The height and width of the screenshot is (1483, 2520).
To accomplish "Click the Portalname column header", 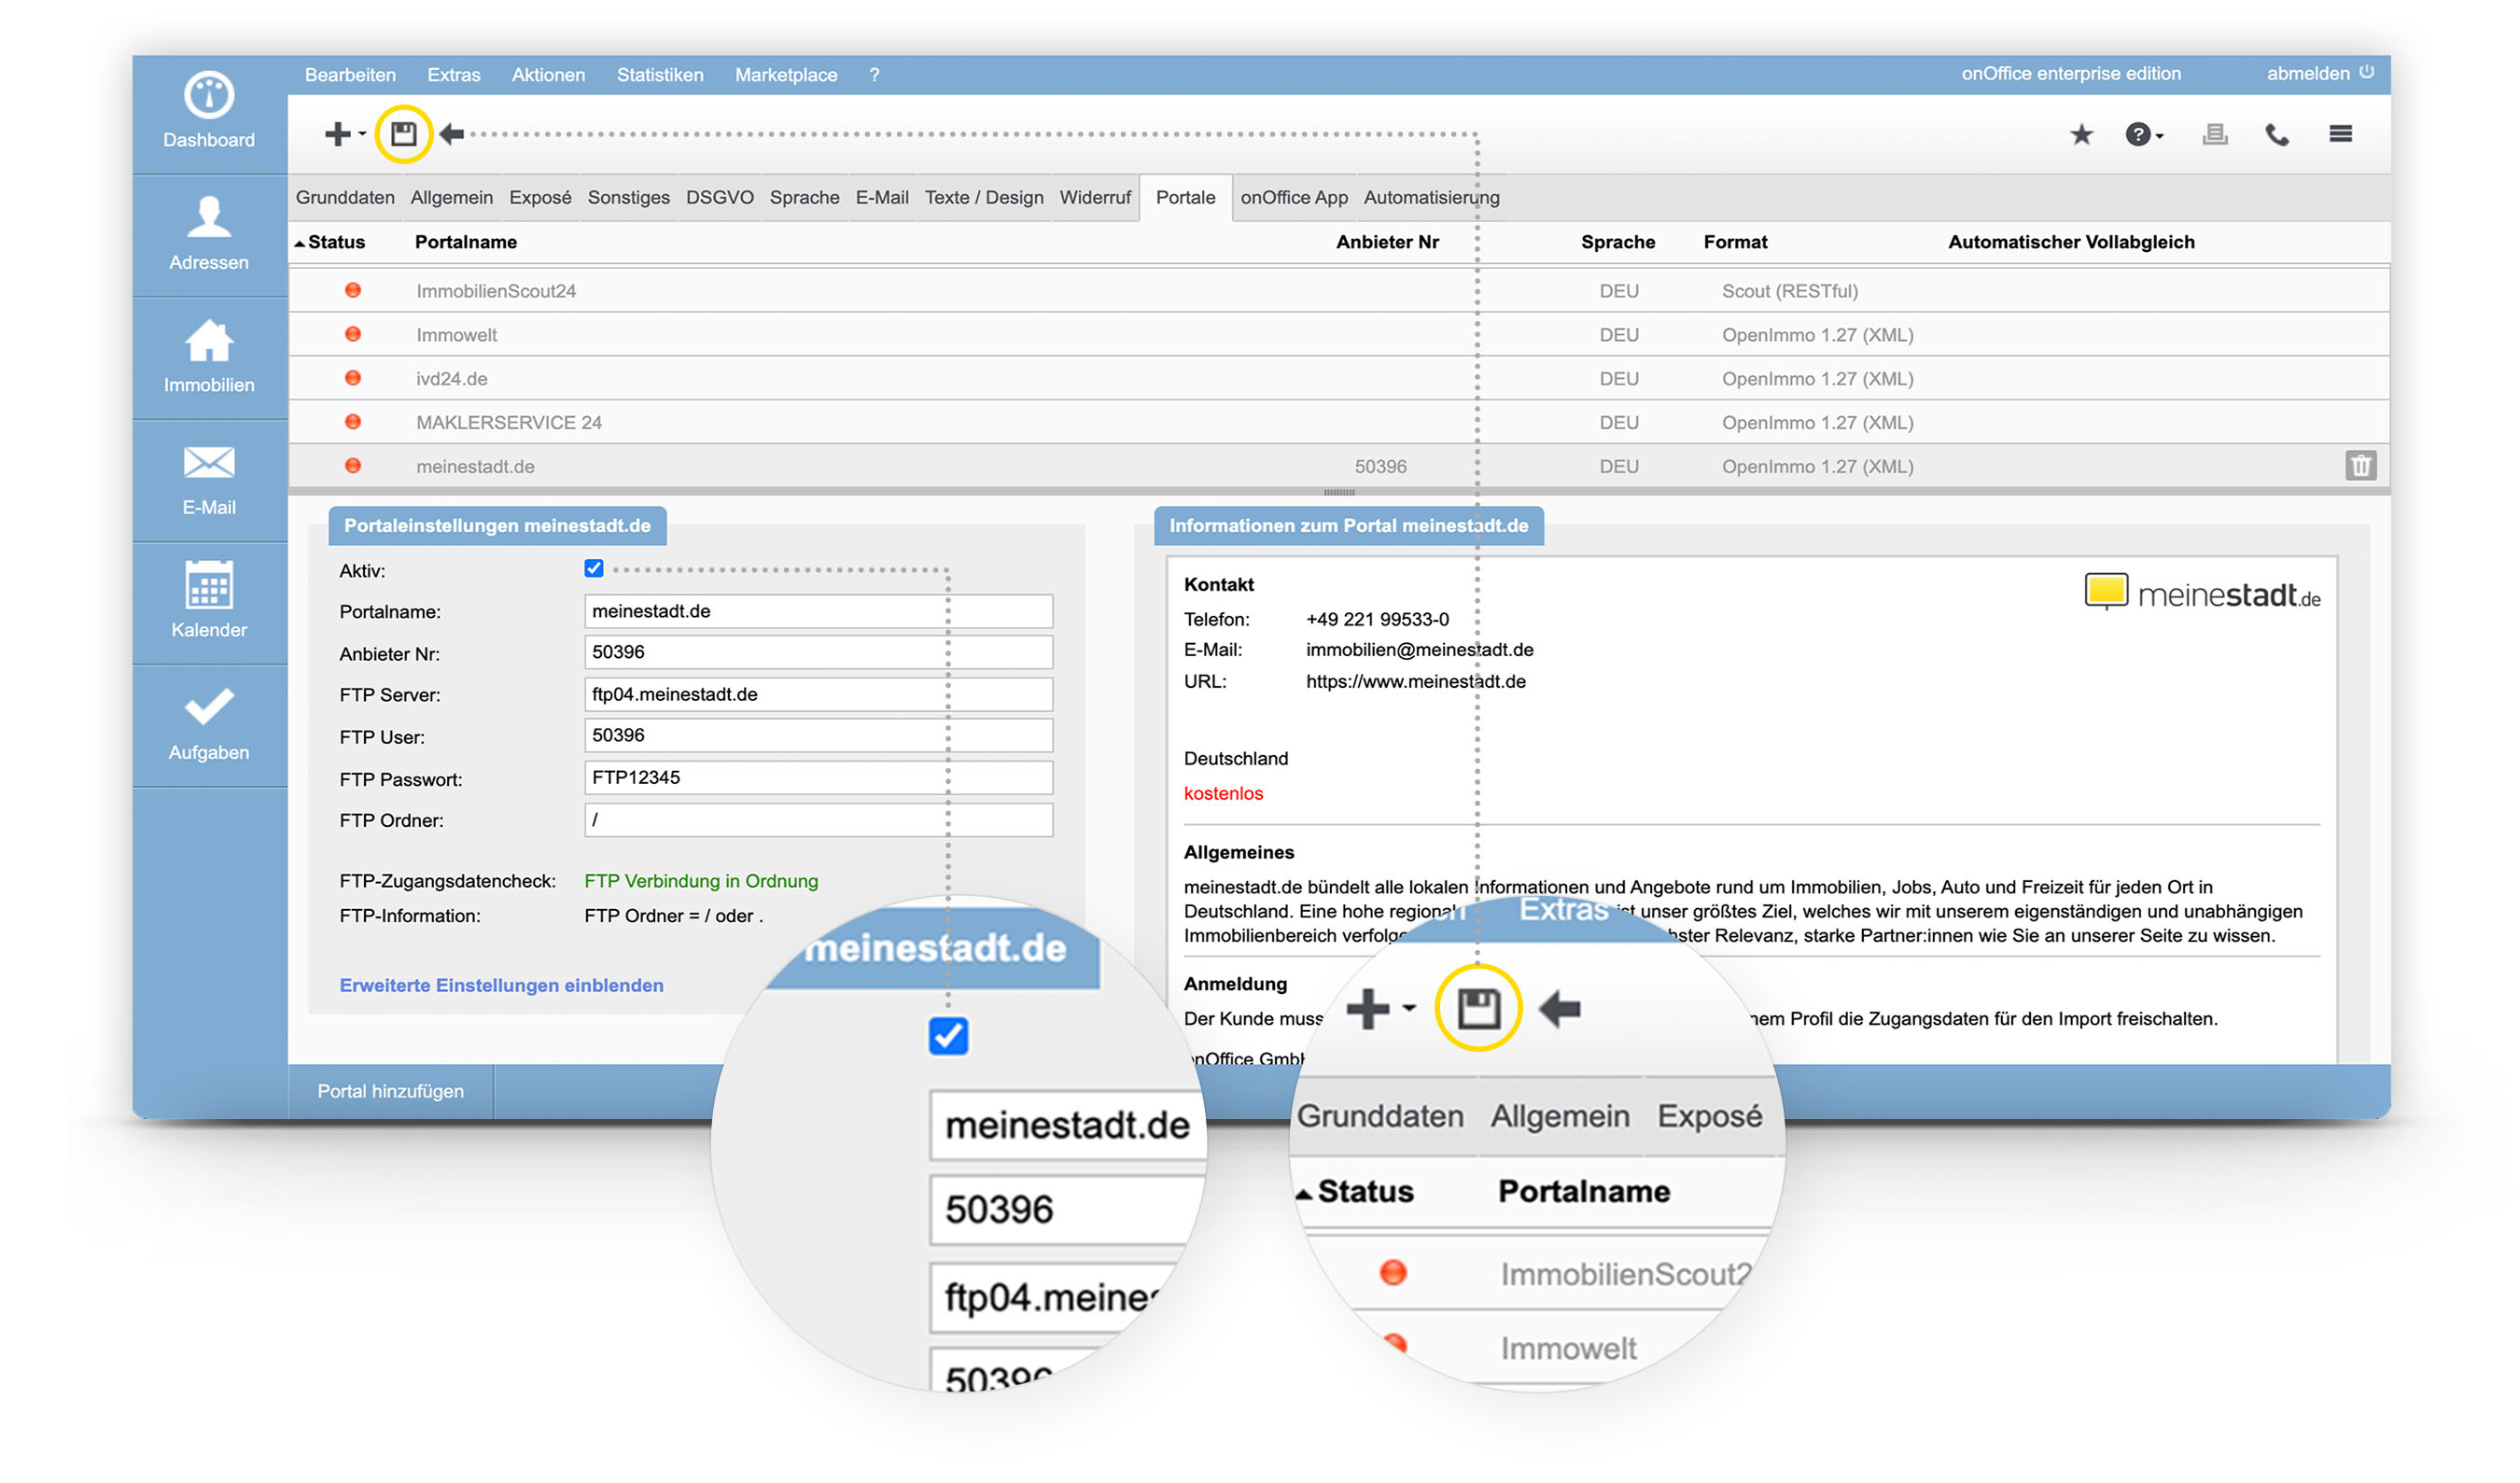I will 466,242.
